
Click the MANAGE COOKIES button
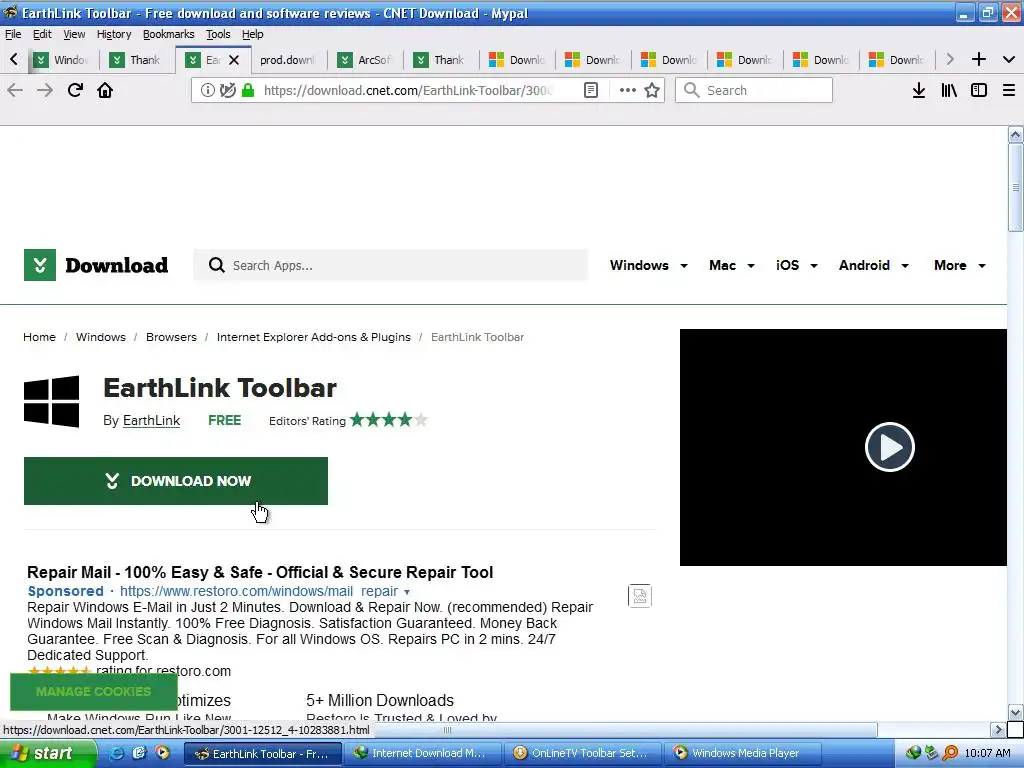(x=93, y=692)
